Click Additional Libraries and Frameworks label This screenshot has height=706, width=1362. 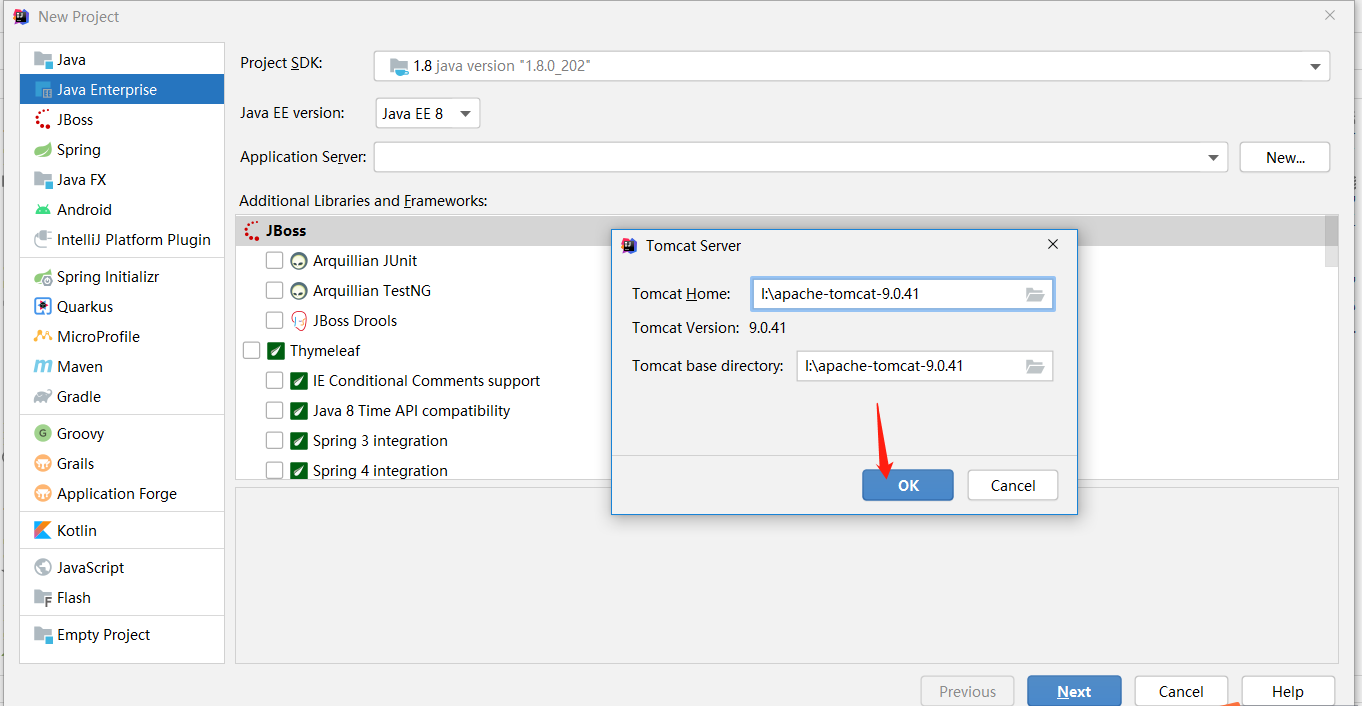point(363,201)
